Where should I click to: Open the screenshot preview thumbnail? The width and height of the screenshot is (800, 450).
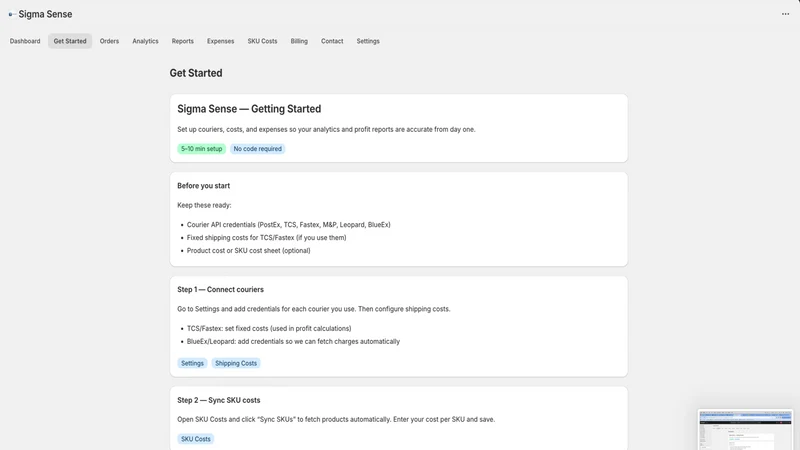tap(745, 430)
